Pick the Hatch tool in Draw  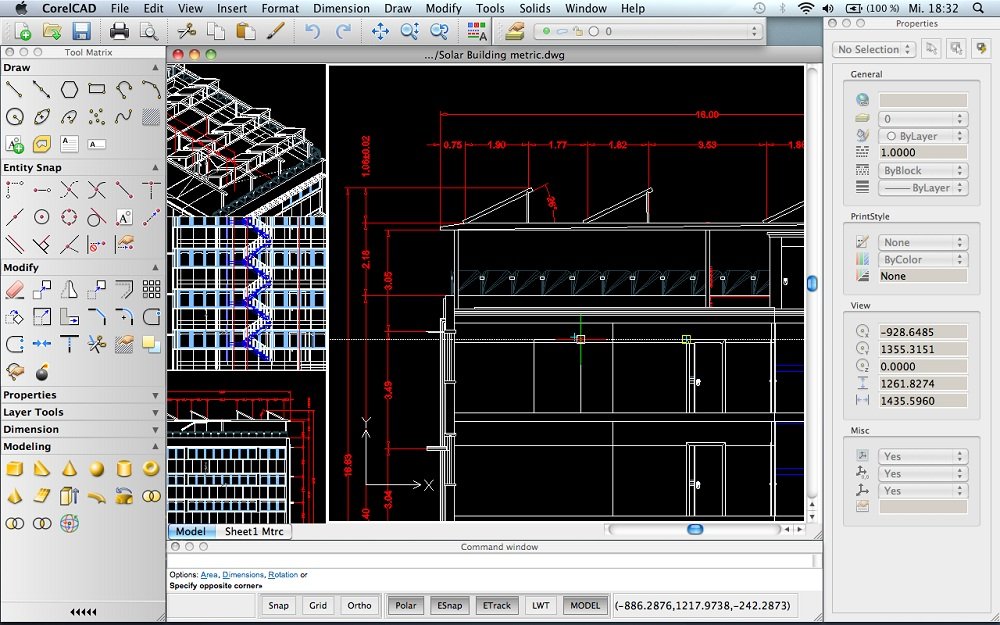(x=151, y=117)
